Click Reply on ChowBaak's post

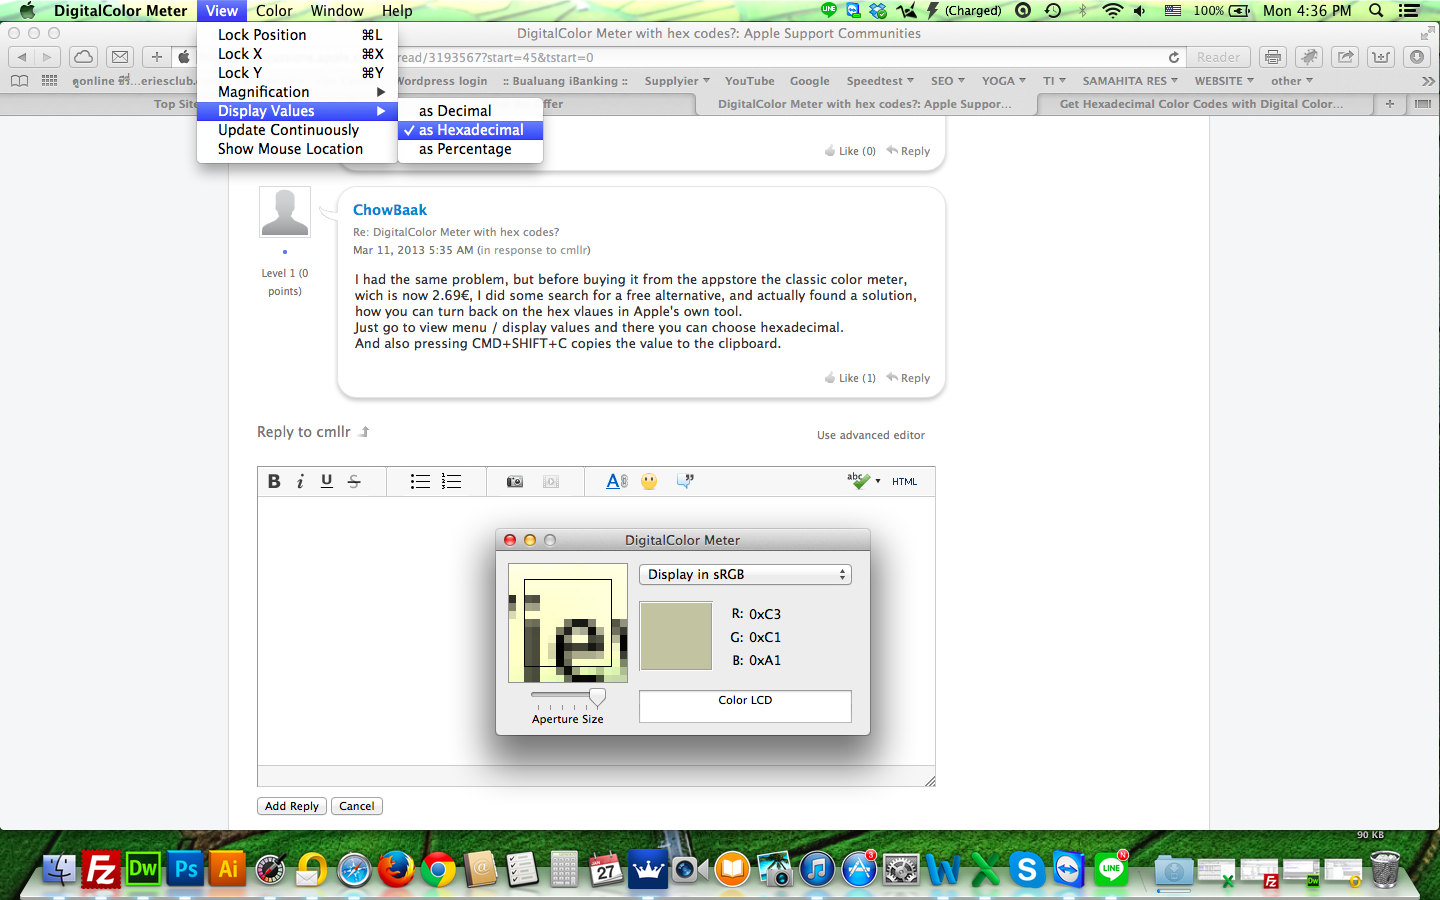(x=908, y=378)
